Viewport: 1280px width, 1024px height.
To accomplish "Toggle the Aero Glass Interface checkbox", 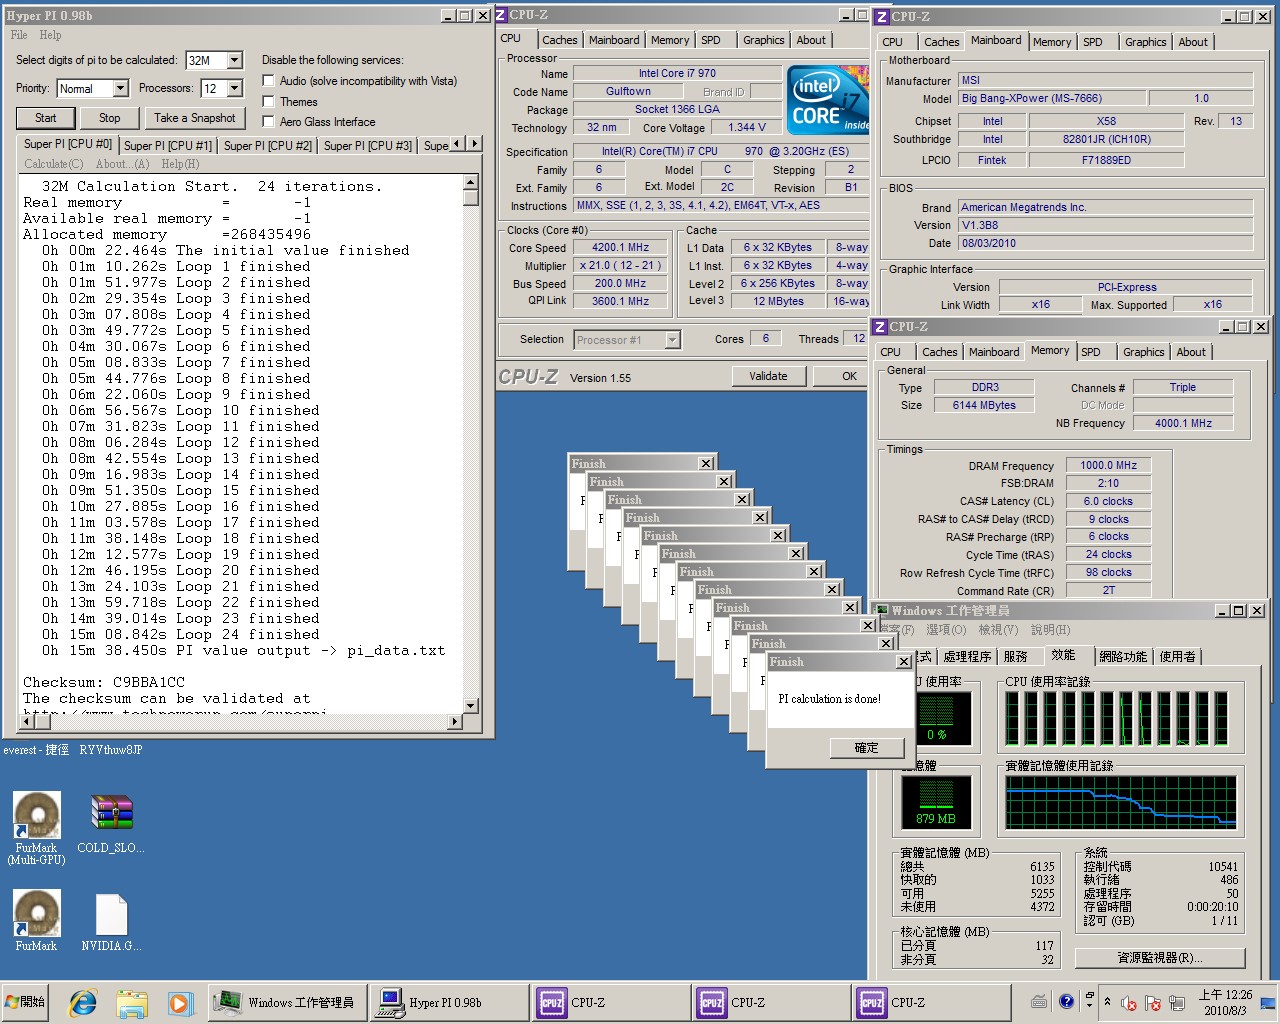I will 268,121.
